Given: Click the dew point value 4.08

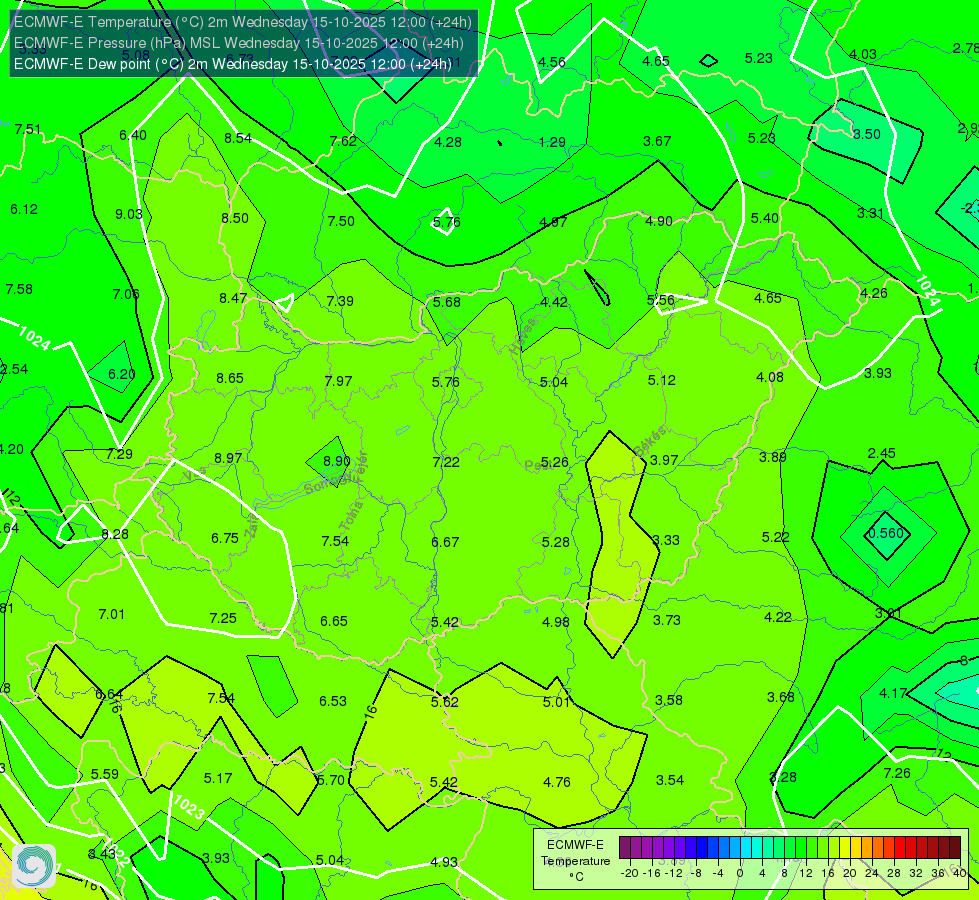Looking at the screenshot, I should click(770, 377).
